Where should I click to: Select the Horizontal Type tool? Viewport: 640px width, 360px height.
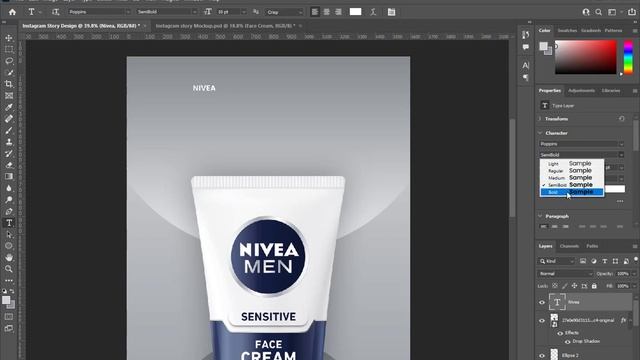pos(9,223)
